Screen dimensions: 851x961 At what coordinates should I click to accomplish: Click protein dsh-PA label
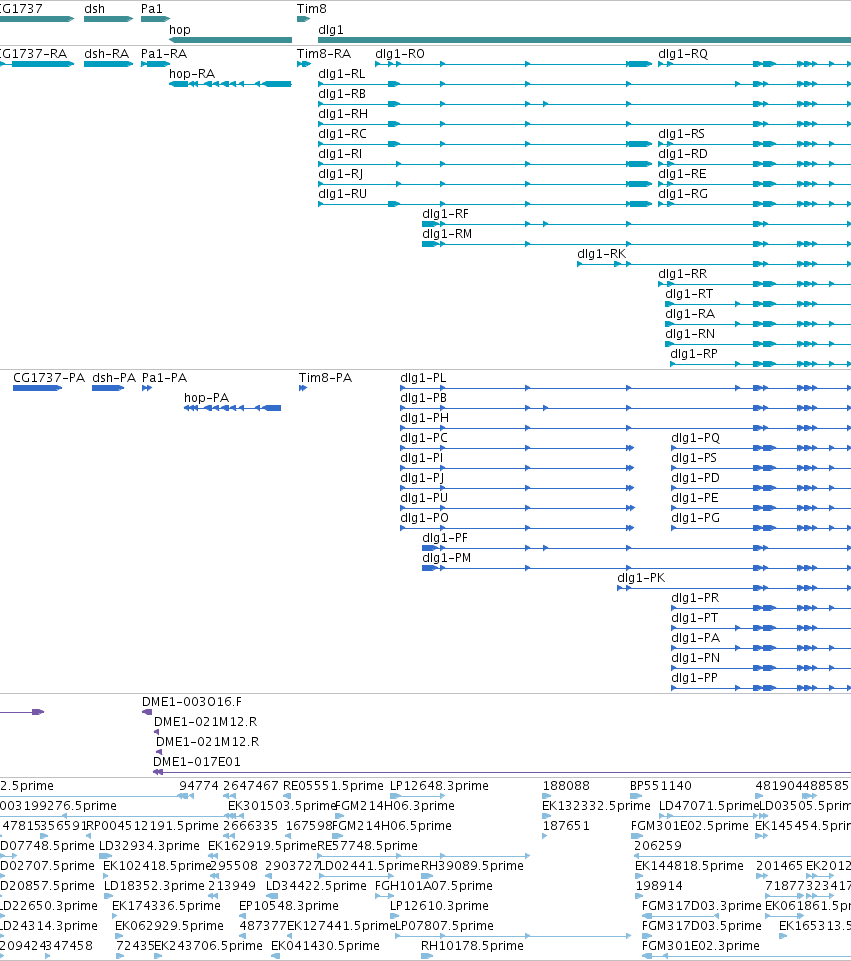tap(114, 378)
